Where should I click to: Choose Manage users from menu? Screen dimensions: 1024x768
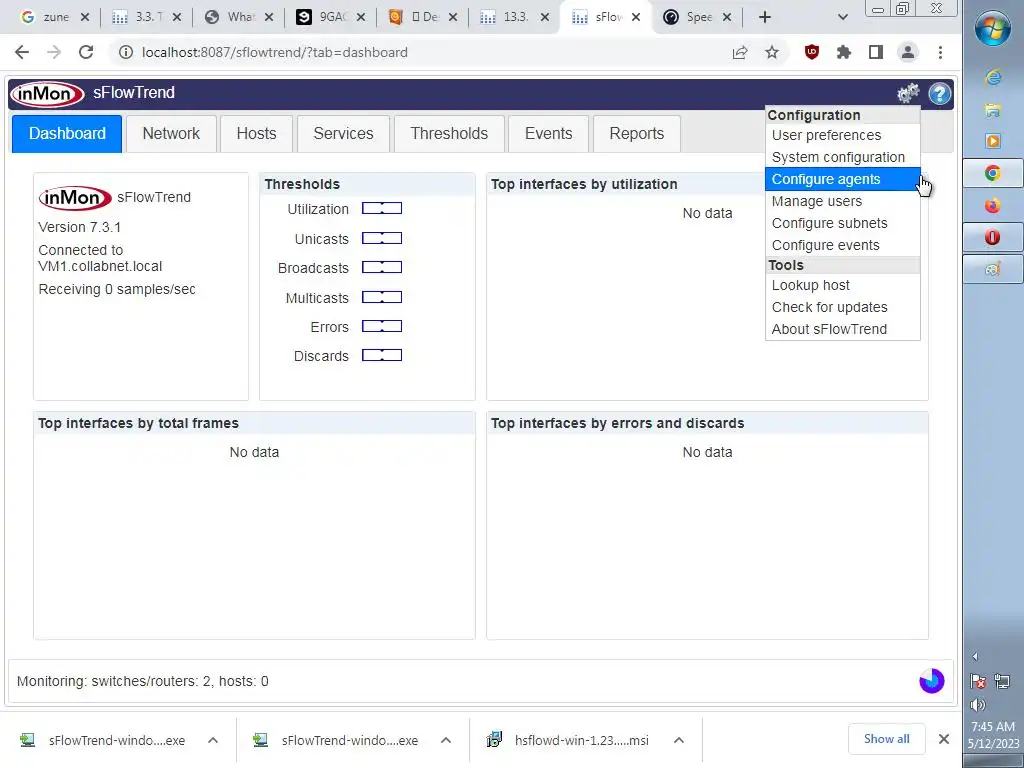pos(842,201)
